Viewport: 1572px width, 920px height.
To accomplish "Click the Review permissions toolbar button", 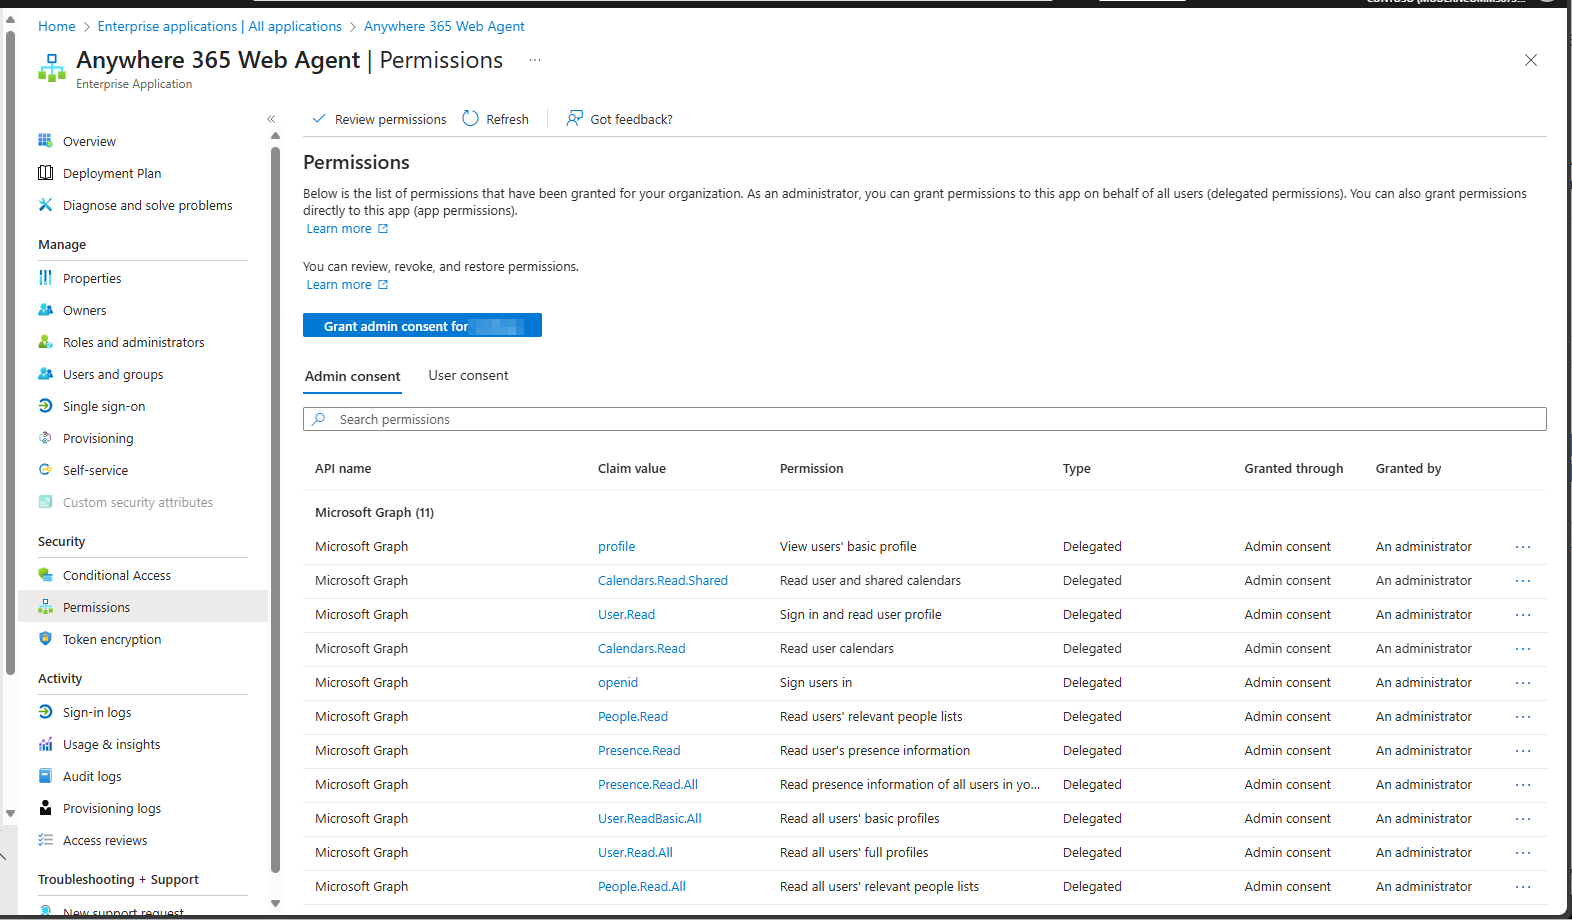I will tap(379, 119).
